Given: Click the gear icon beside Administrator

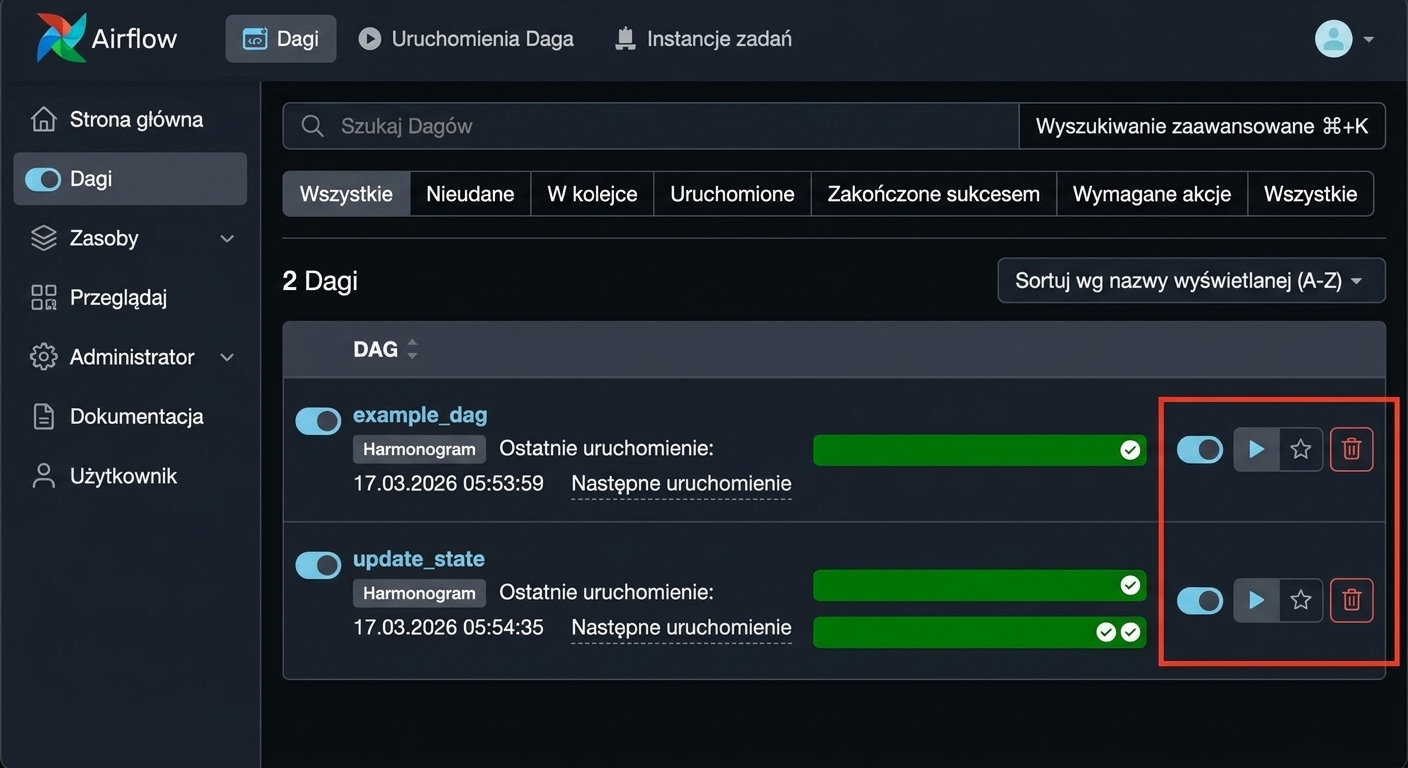Looking at the screenshot, I should (x=44, y=357).
